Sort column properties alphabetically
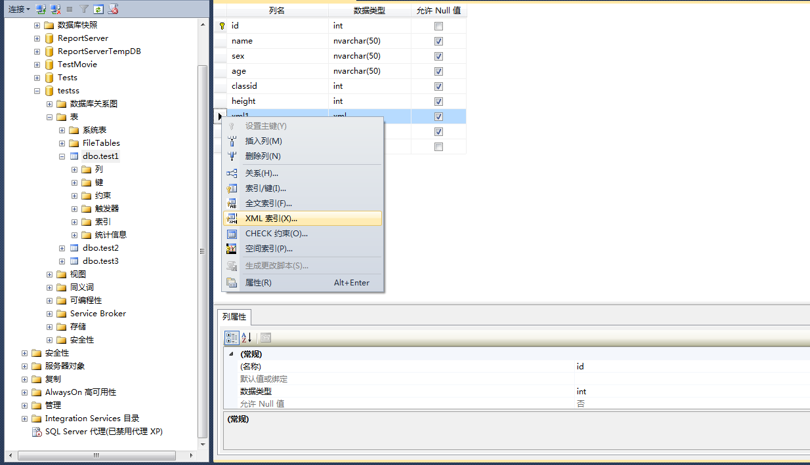810x465 pixels. coord(246,337)
